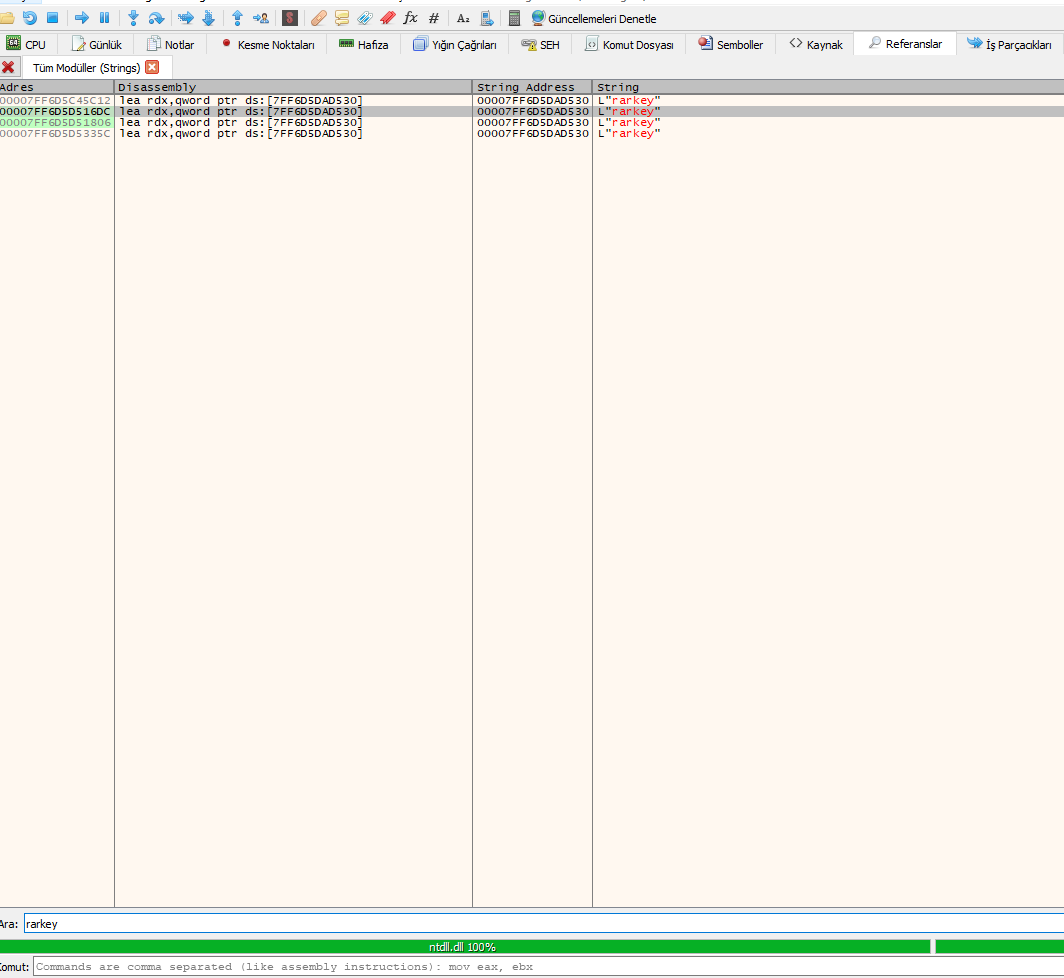Click Güncellemeleri Denetle update check

(594, 18)
